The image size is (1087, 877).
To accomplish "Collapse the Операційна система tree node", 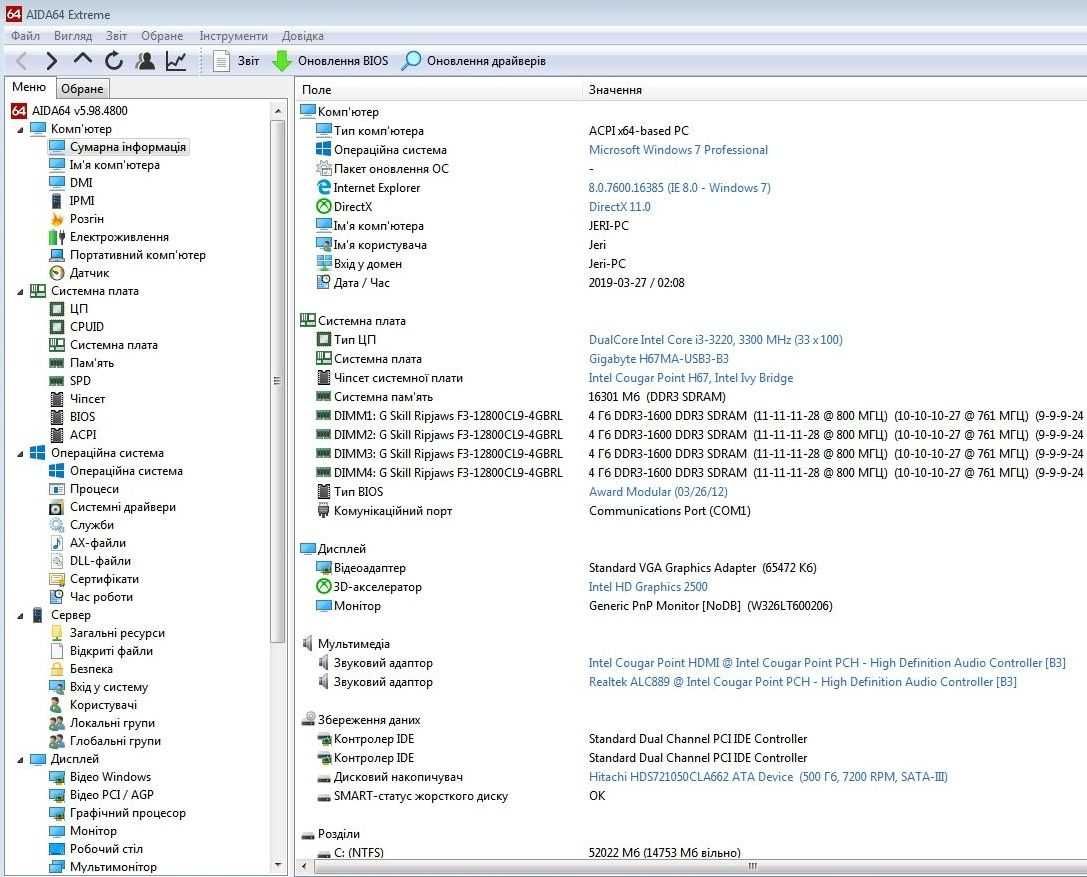I will coord(20,454).
